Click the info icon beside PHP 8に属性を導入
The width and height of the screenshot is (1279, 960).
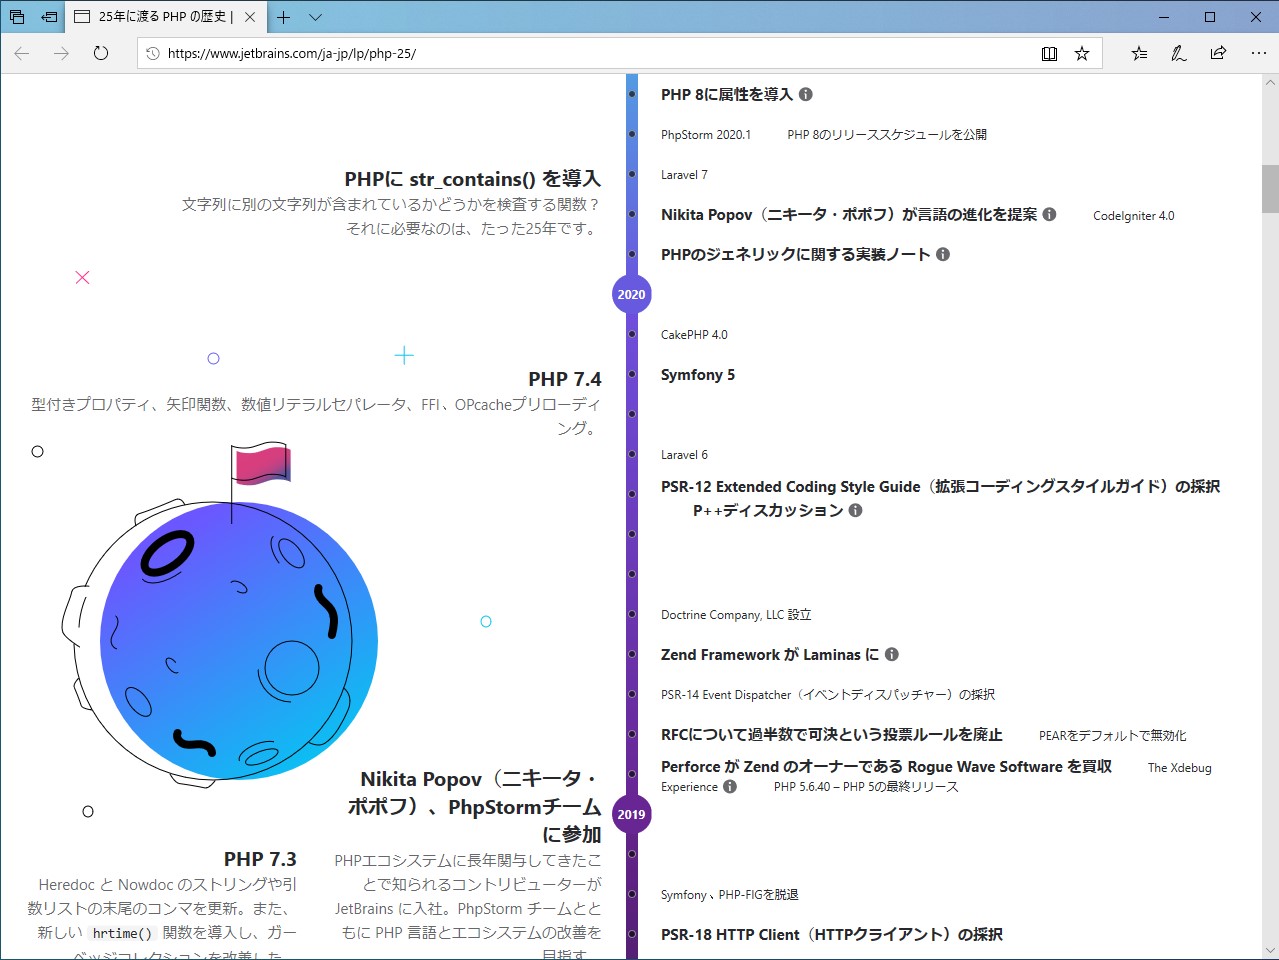click(x=807, y=94)
